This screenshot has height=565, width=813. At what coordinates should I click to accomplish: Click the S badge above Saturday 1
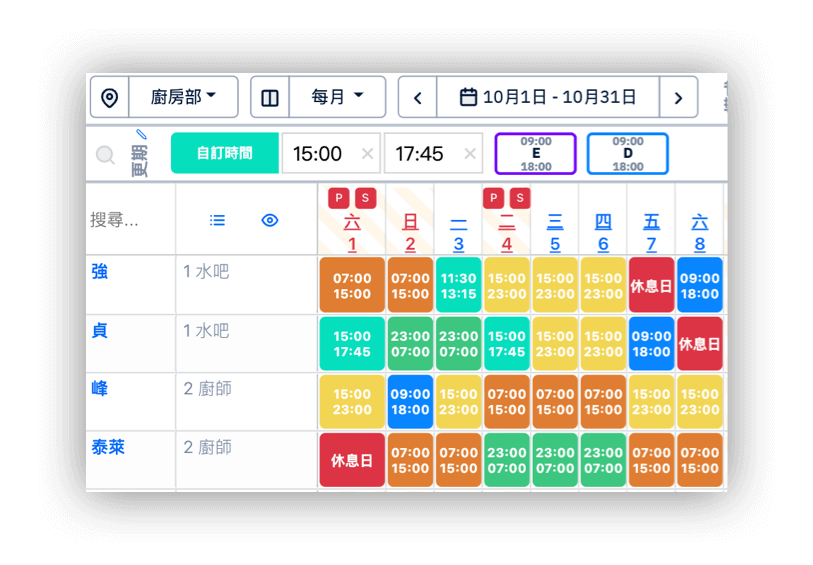[x=366, y=198]
